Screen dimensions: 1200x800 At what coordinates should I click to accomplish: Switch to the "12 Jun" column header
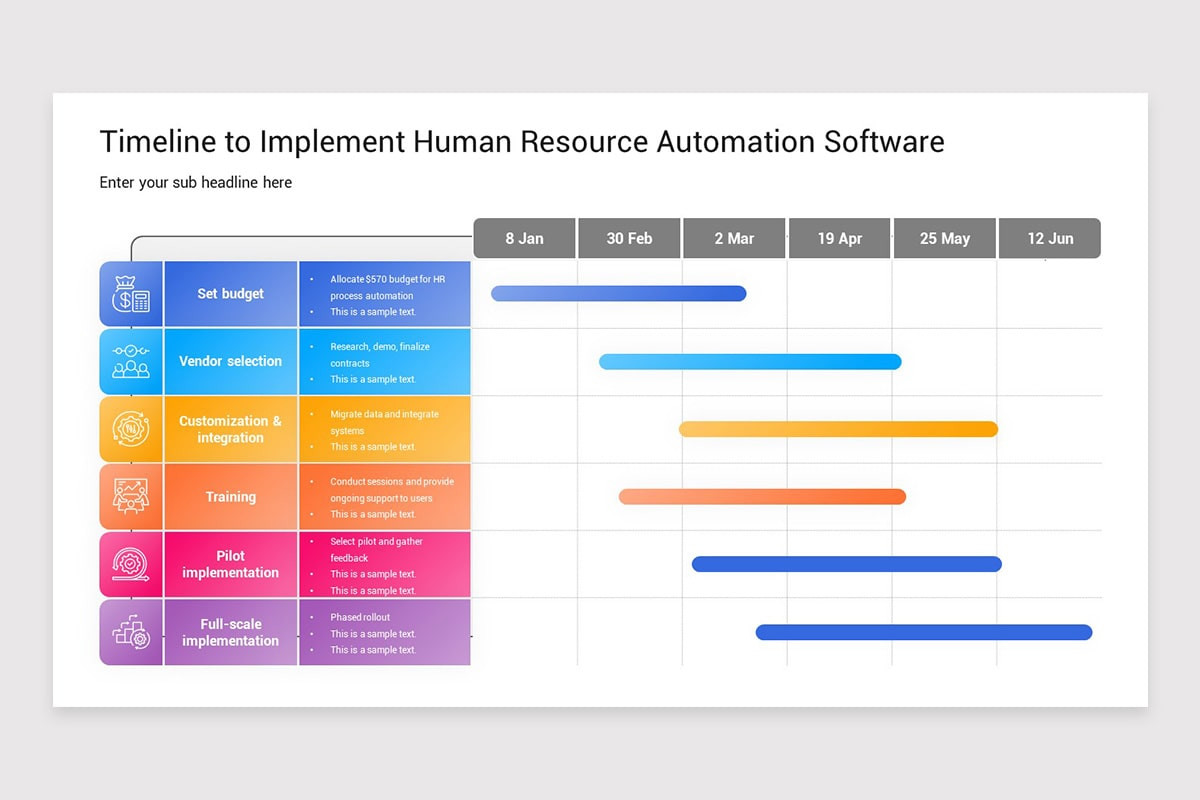point(1049,238)
